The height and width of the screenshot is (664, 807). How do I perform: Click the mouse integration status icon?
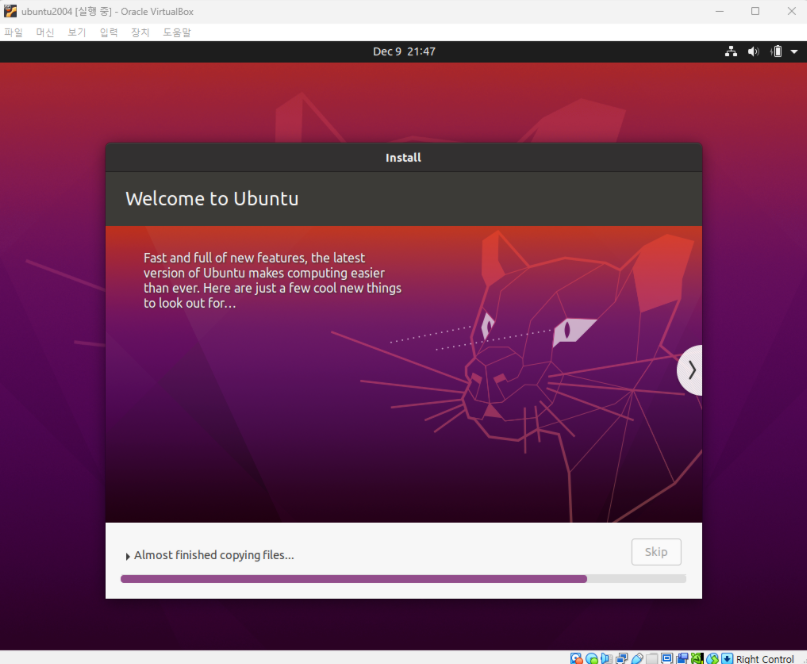[x=712, y=658]
